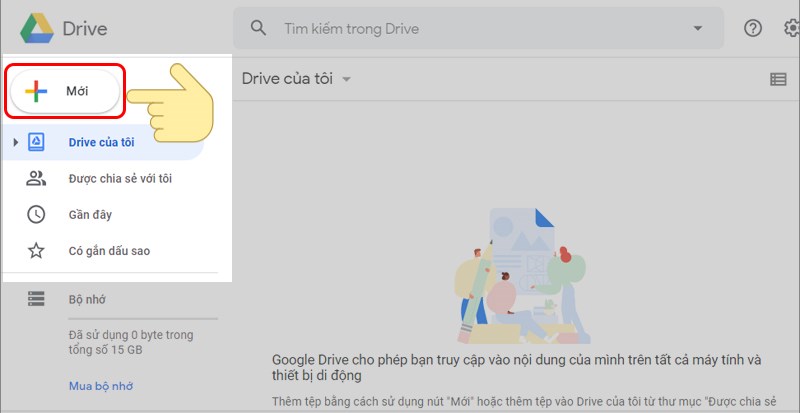This screenshot has height=413, width=800.
Task: Click the Đã sử dụng 0 byte text
Action: [131, 343]
